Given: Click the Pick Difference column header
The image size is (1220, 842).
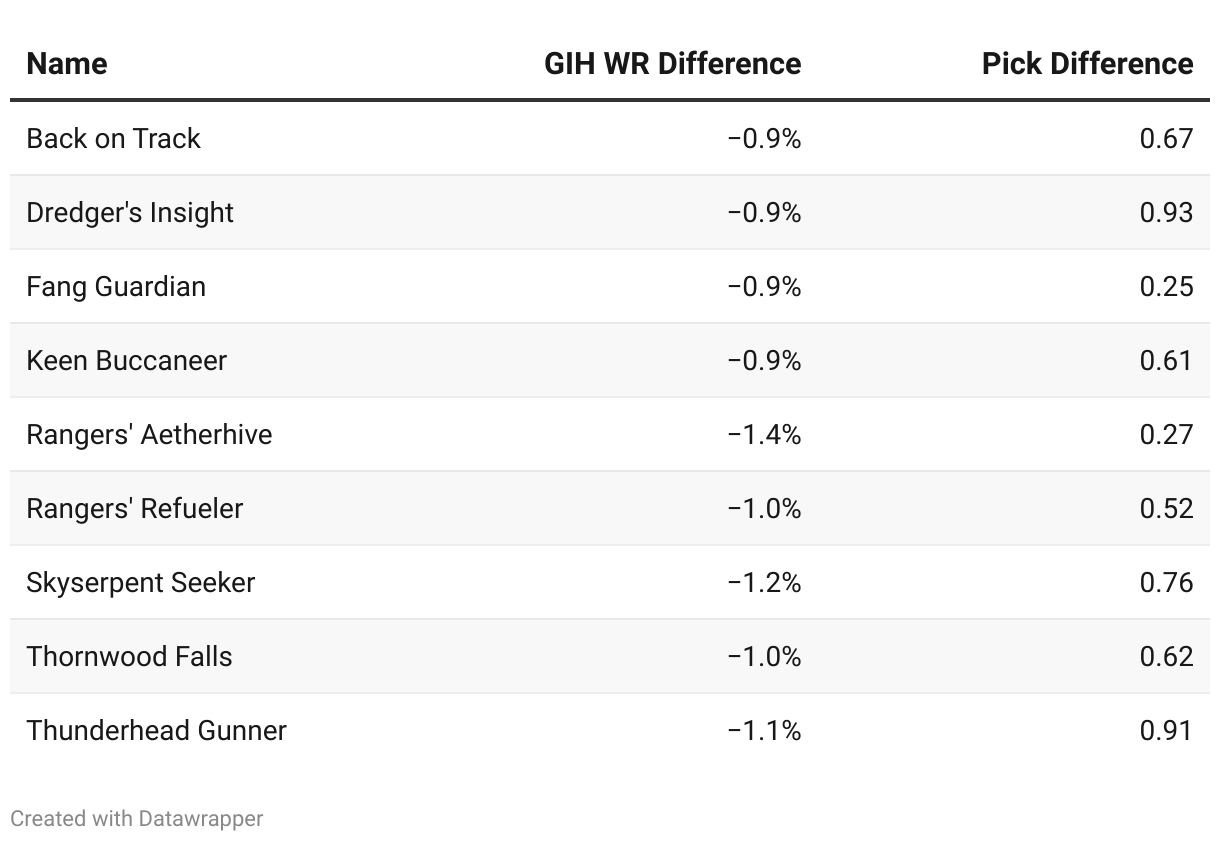Looking at the screenshot, I should (1087, 64).
